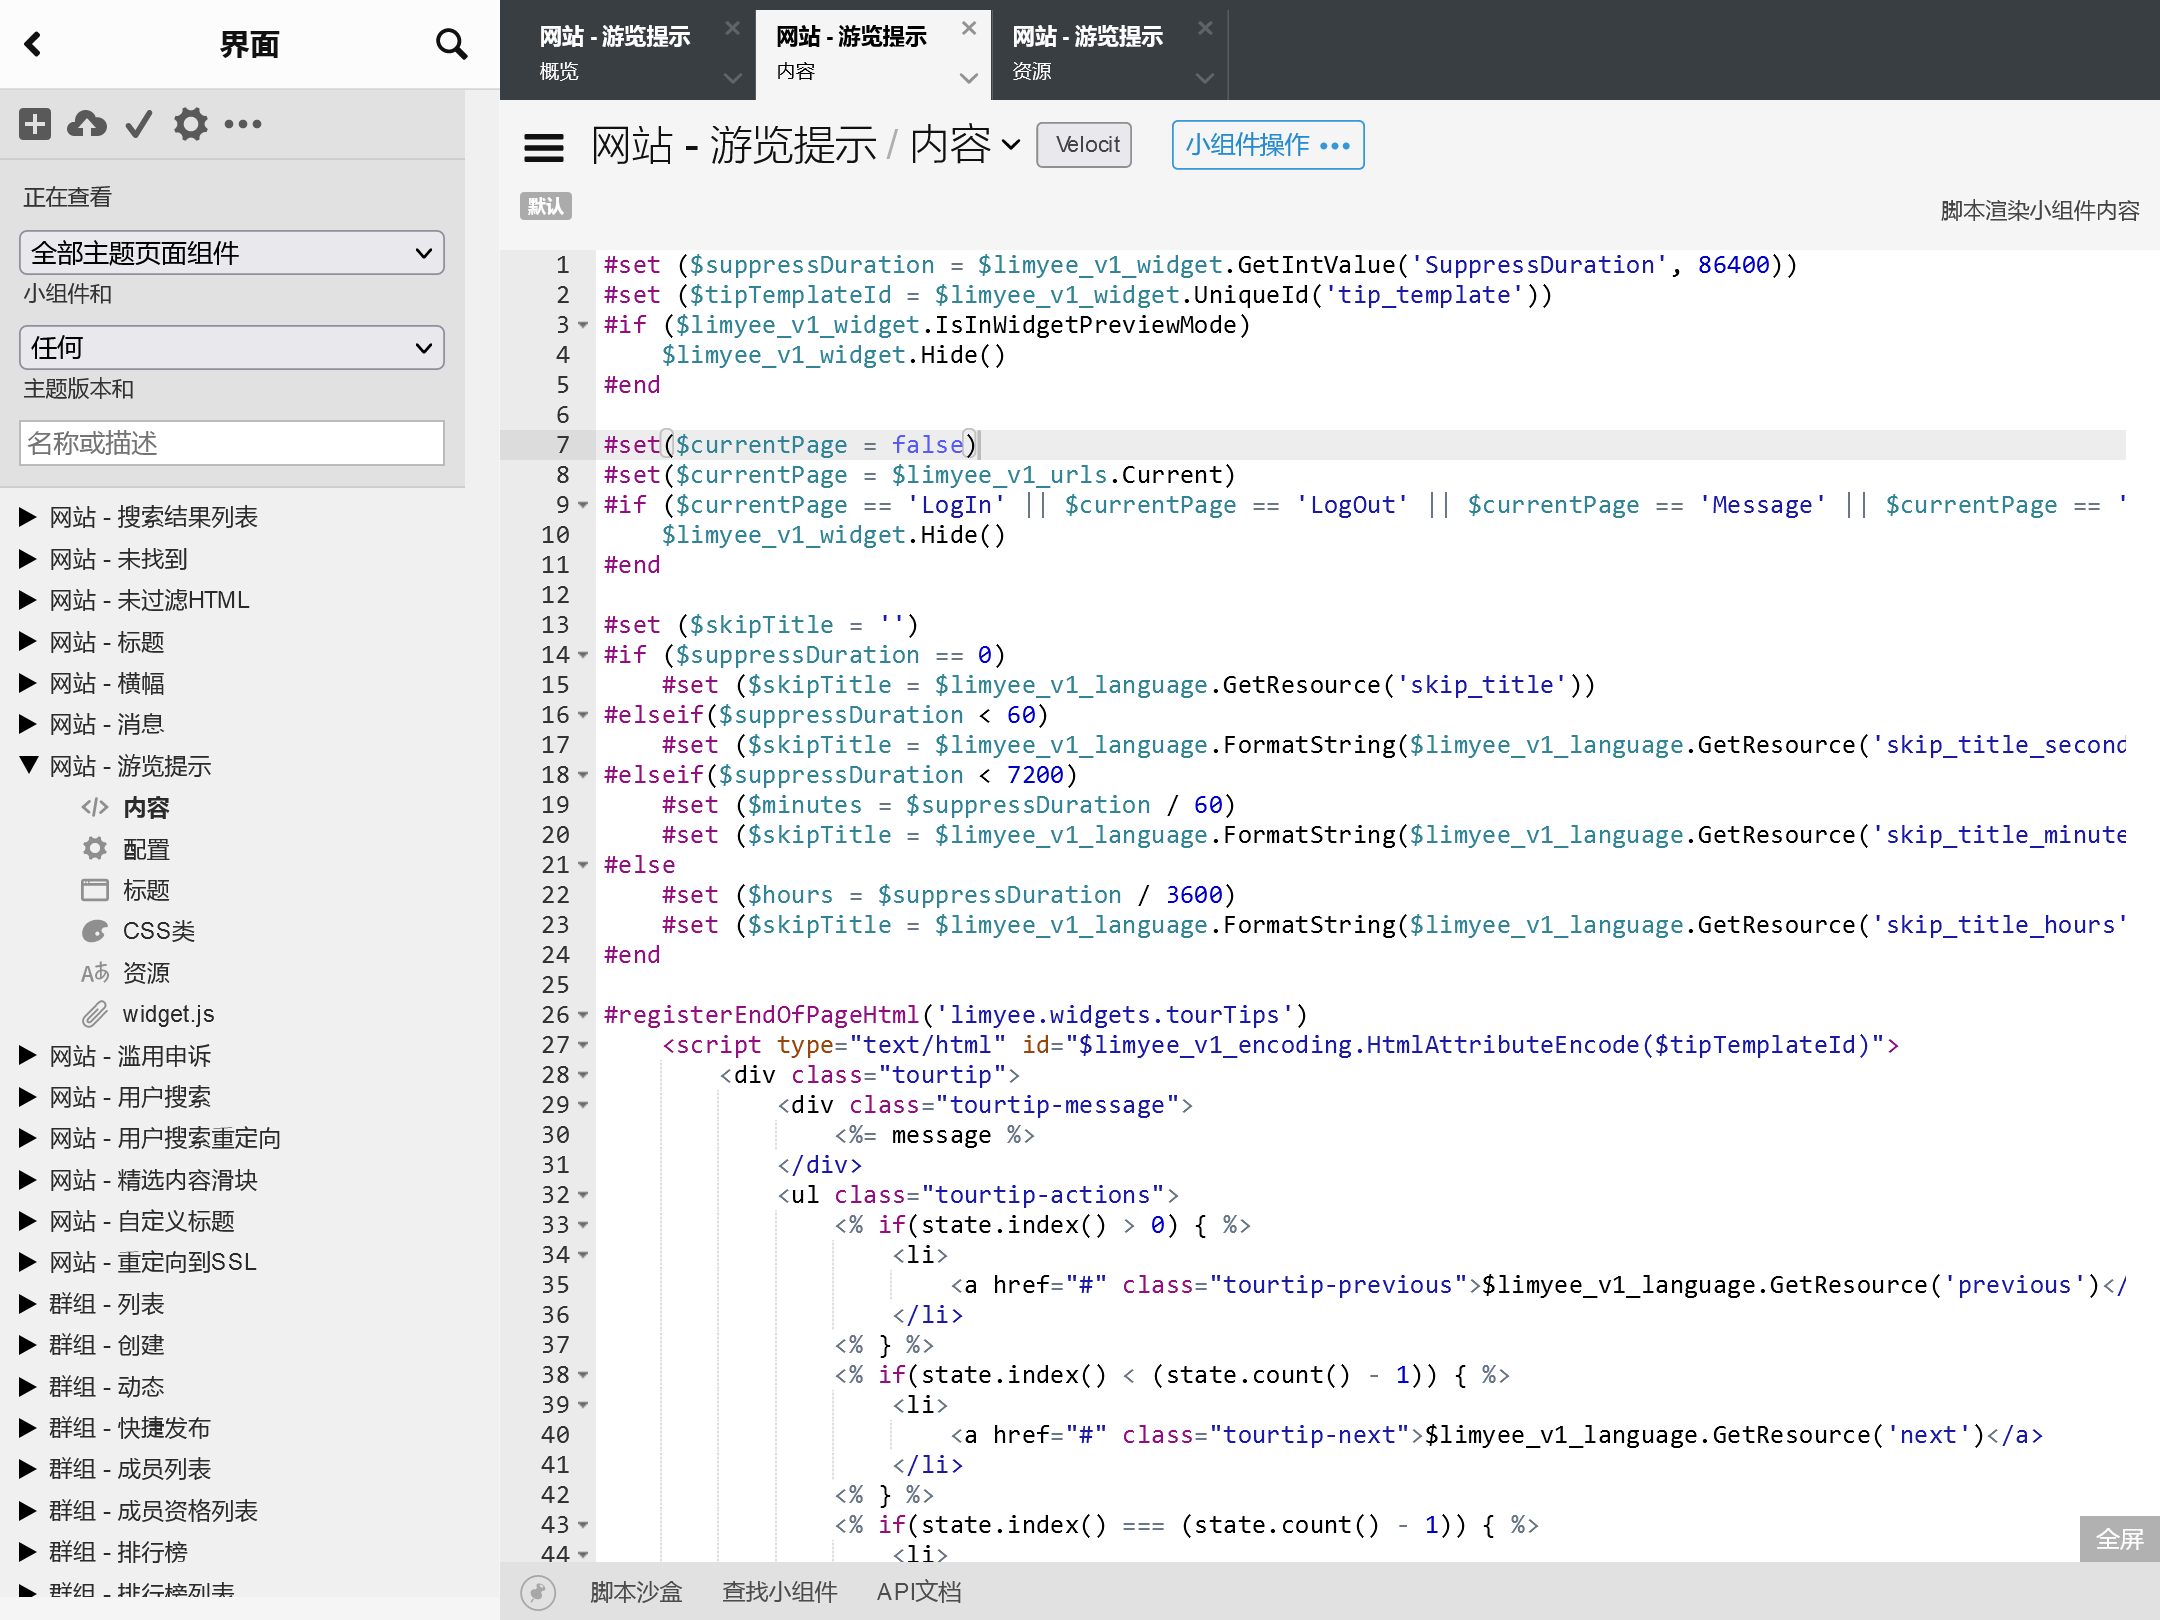Screen dimensions: 2160x1620
Task: Fold the #if block at line 3
Action: (583, 325)
